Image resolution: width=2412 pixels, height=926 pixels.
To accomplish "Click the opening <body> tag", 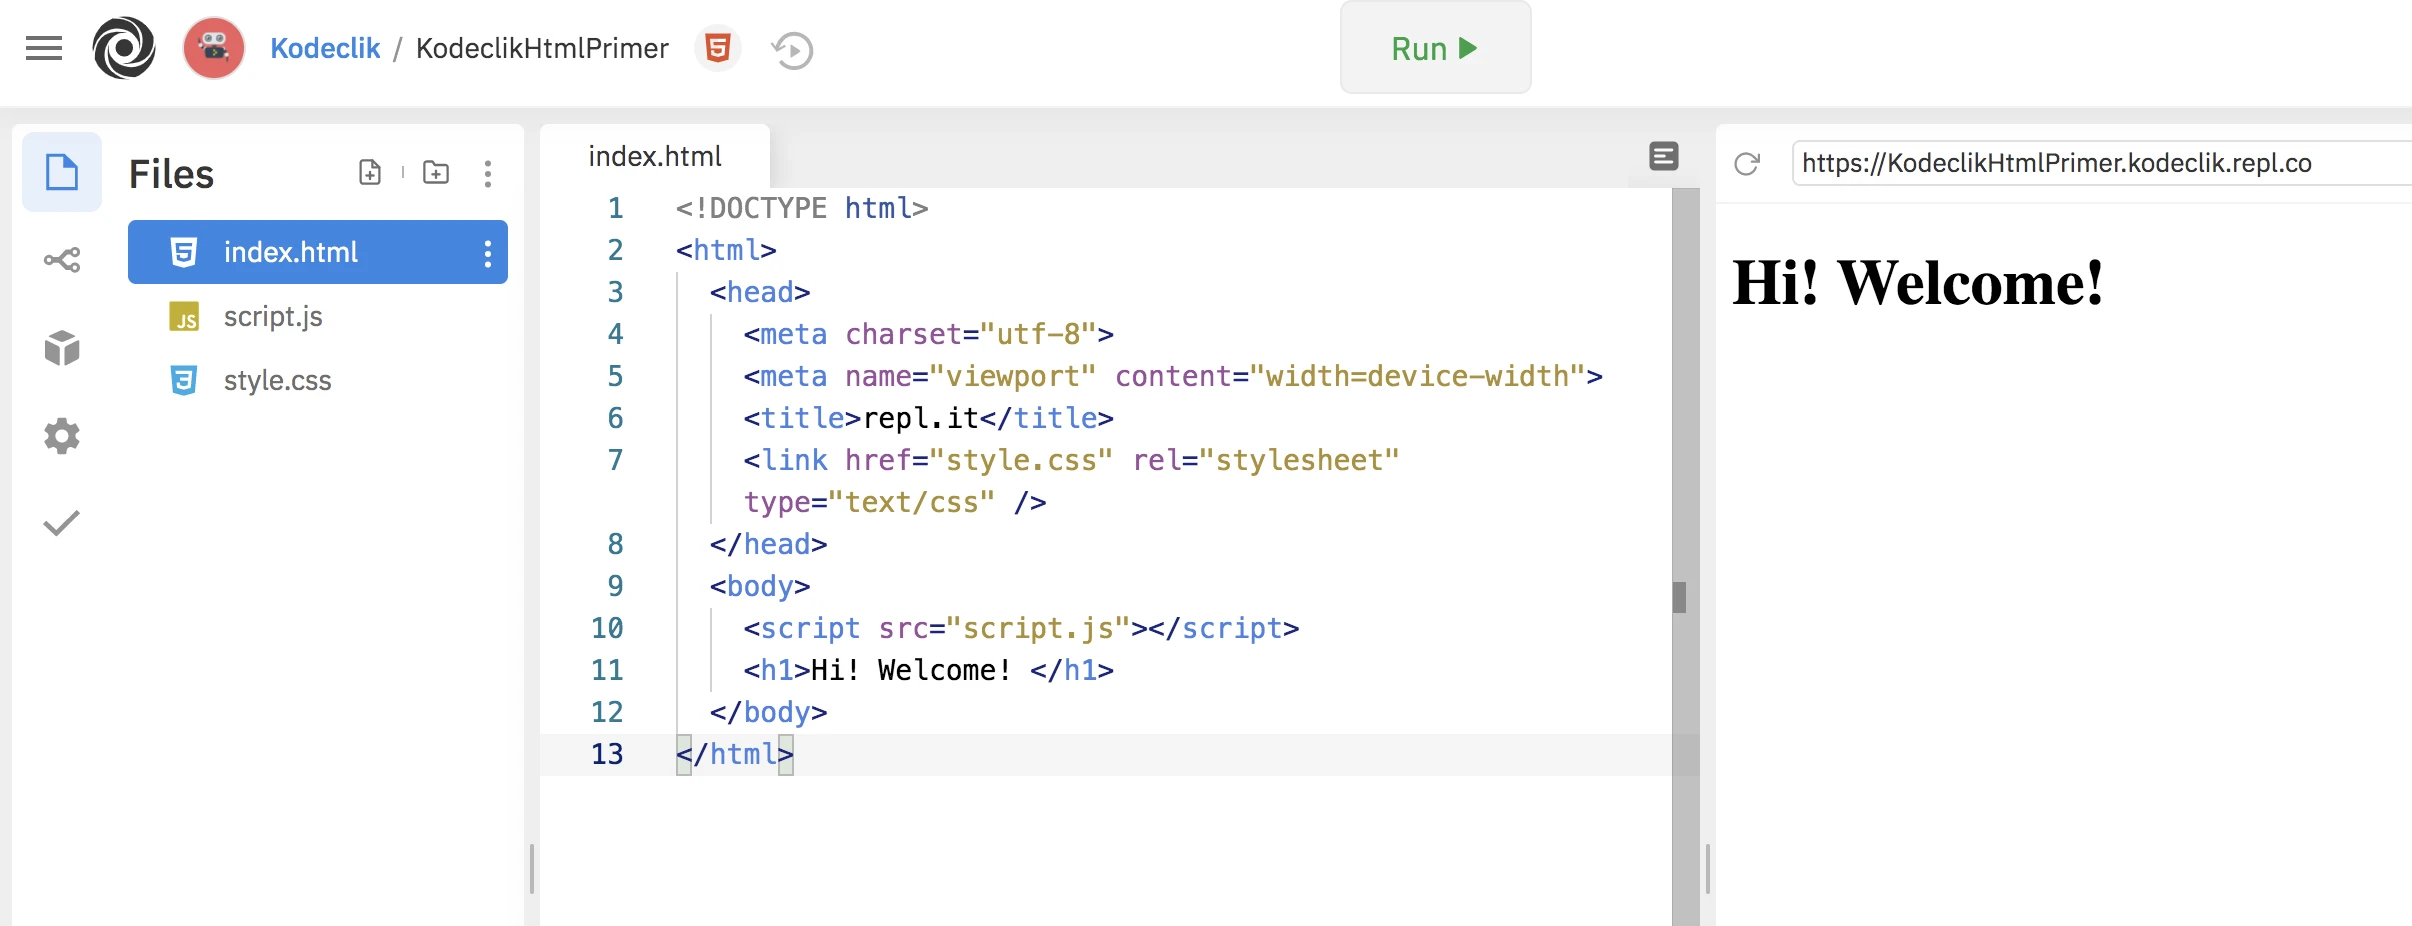I will point(760,586).
